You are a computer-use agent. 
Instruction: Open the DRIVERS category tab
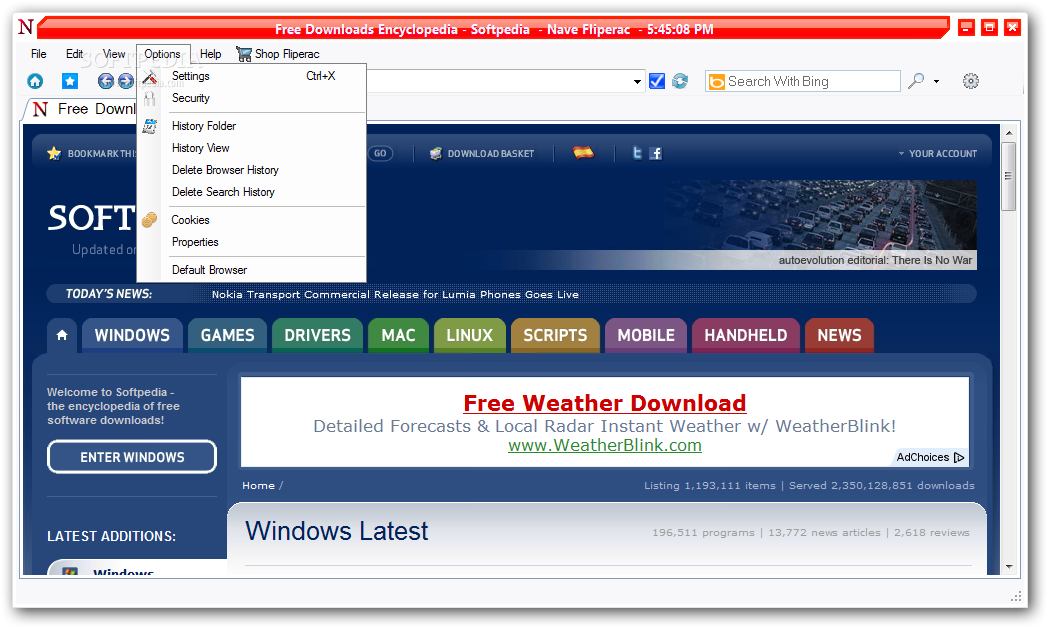pyautogui.click(x=317, y=335)
